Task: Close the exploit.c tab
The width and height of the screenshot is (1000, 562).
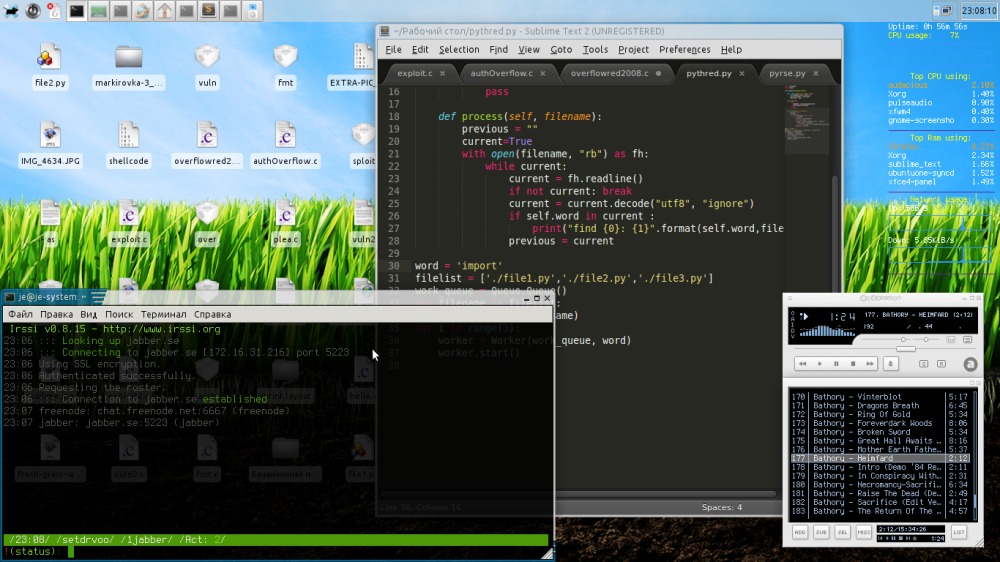Action: (442, 73)
